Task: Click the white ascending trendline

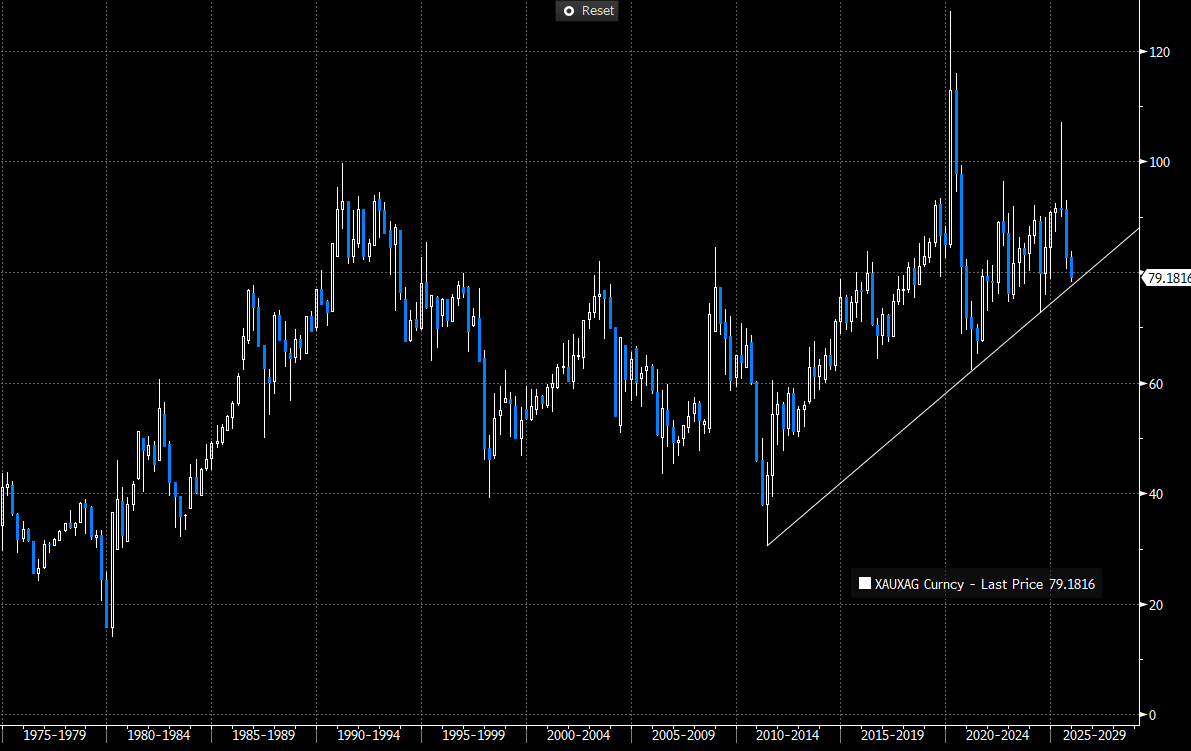Action: pyautogui.click(x=953, y=387)
